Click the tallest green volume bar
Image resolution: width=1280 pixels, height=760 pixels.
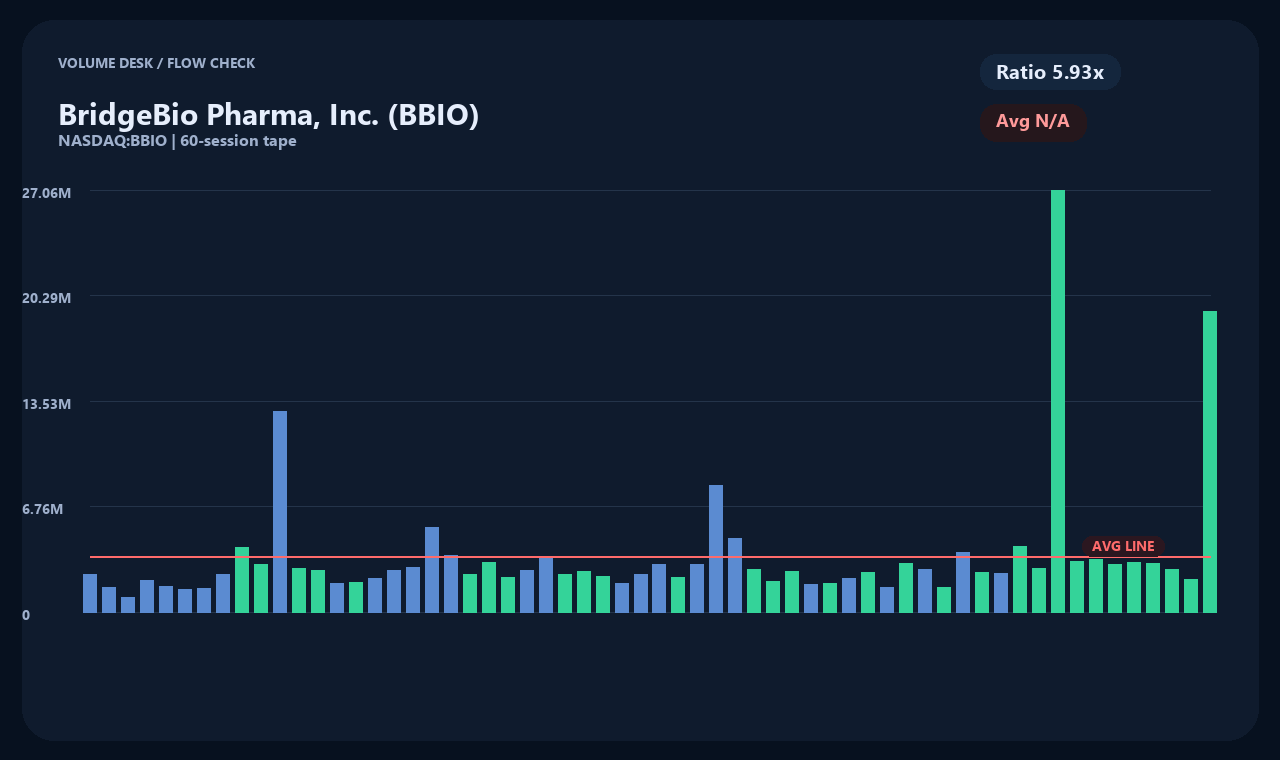coord(1058,401)
